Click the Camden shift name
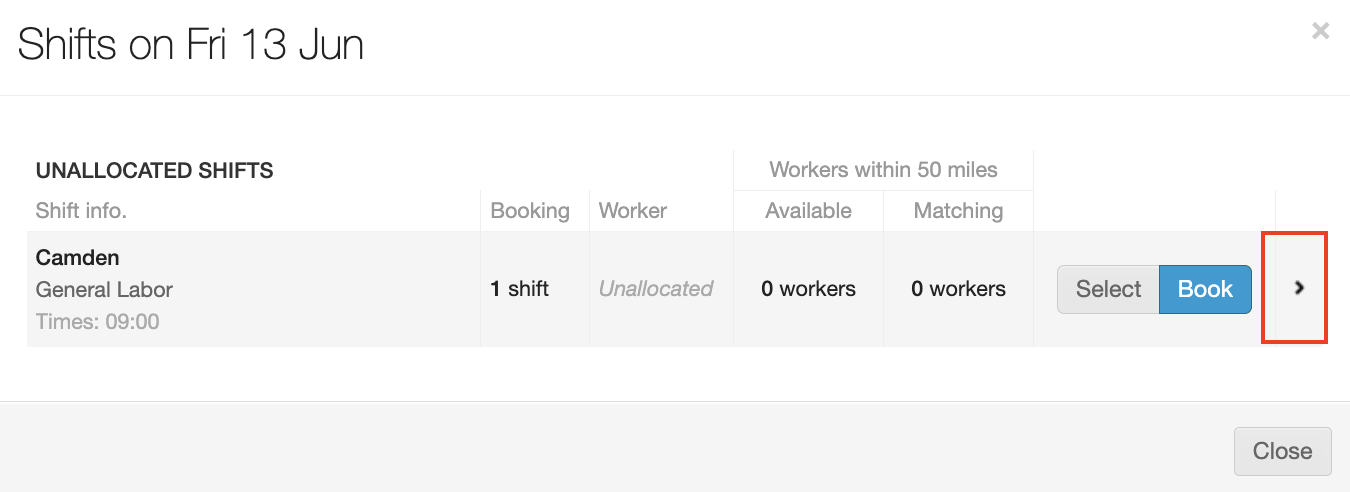 click(x=77, y=258)
